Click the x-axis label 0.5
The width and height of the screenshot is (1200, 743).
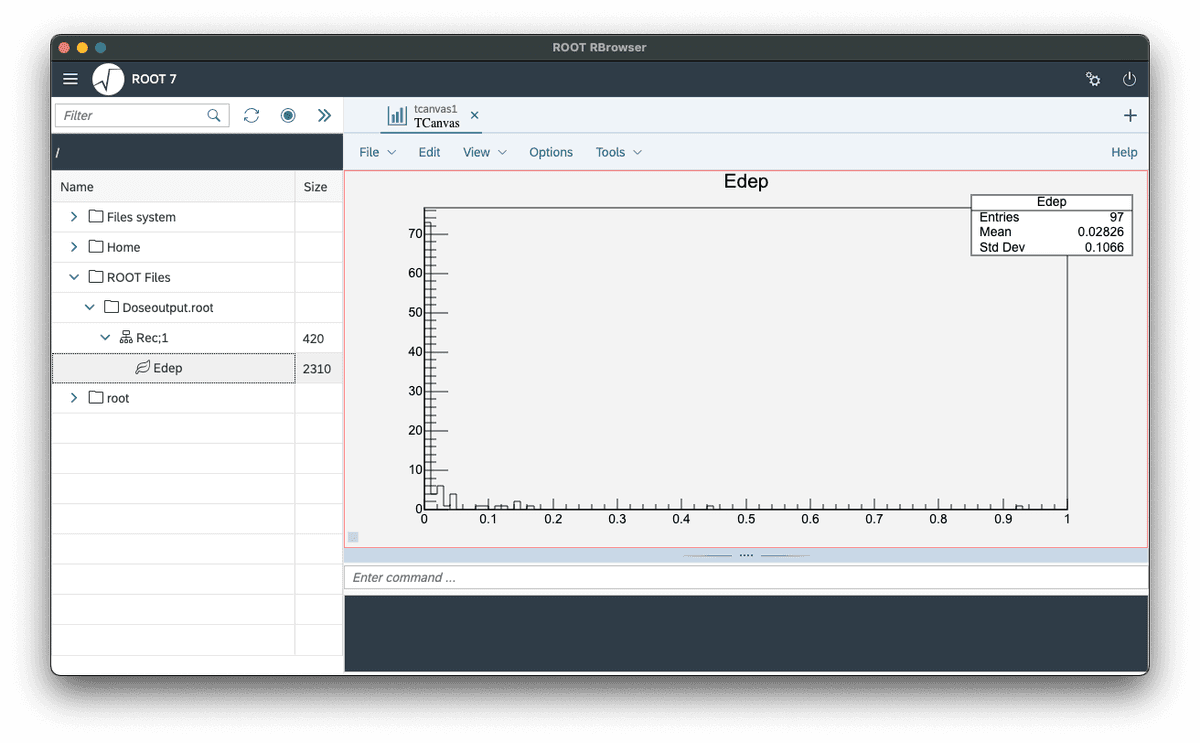[746, 519]
